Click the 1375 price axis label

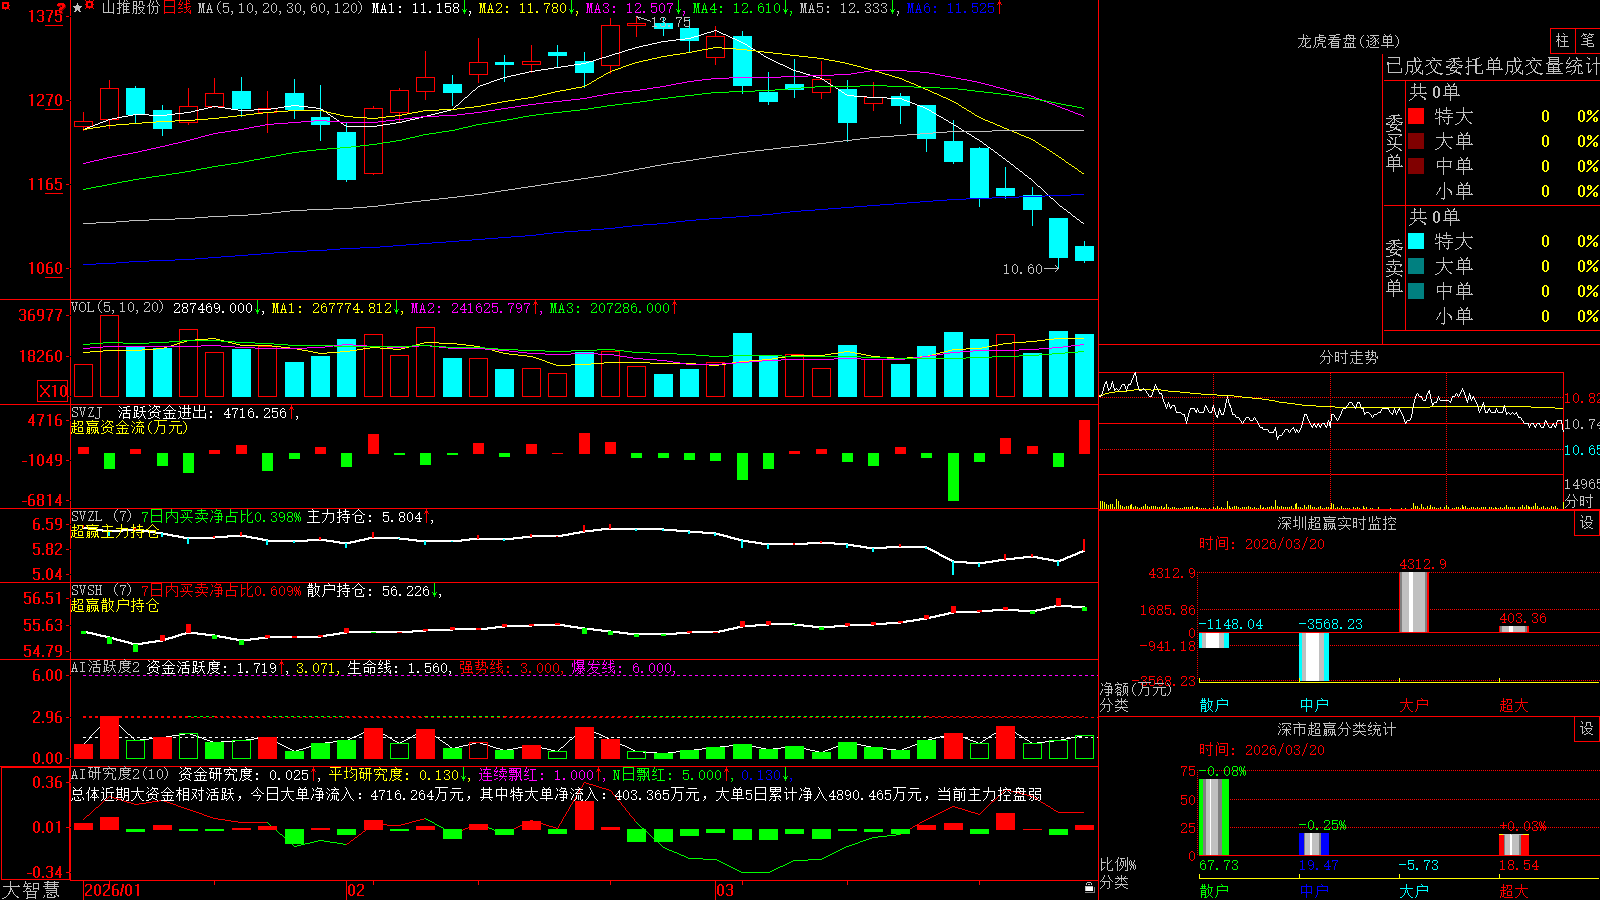(45, 16)
